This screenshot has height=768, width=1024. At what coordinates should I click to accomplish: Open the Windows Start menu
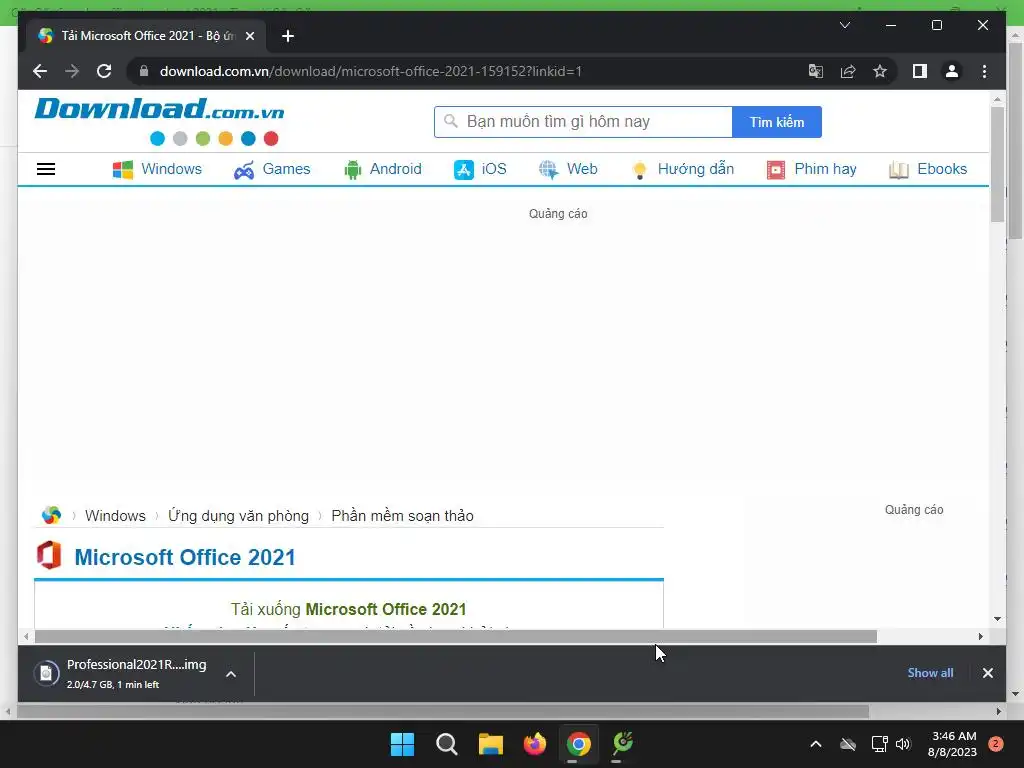click(x=402, y=744)
